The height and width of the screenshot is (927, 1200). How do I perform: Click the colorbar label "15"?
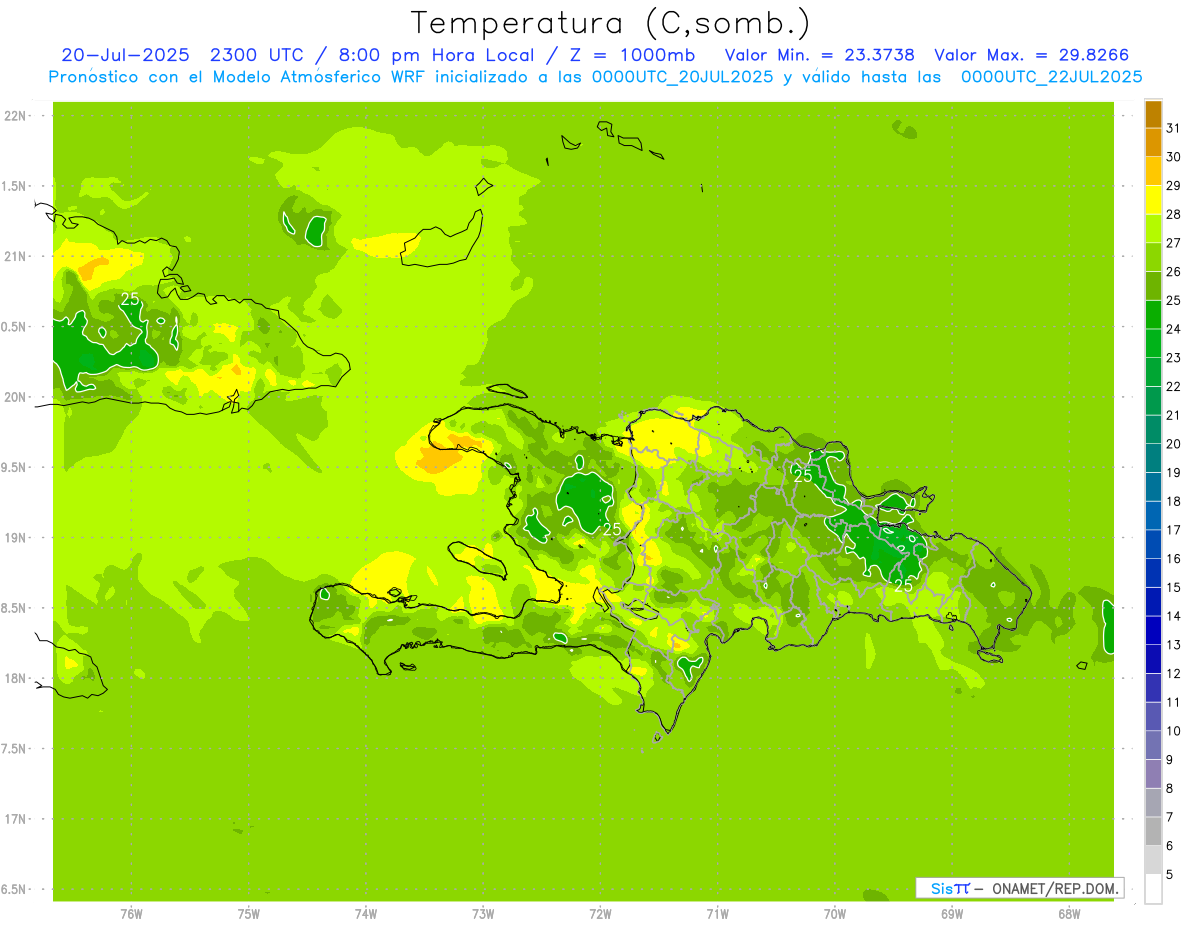1173,588
